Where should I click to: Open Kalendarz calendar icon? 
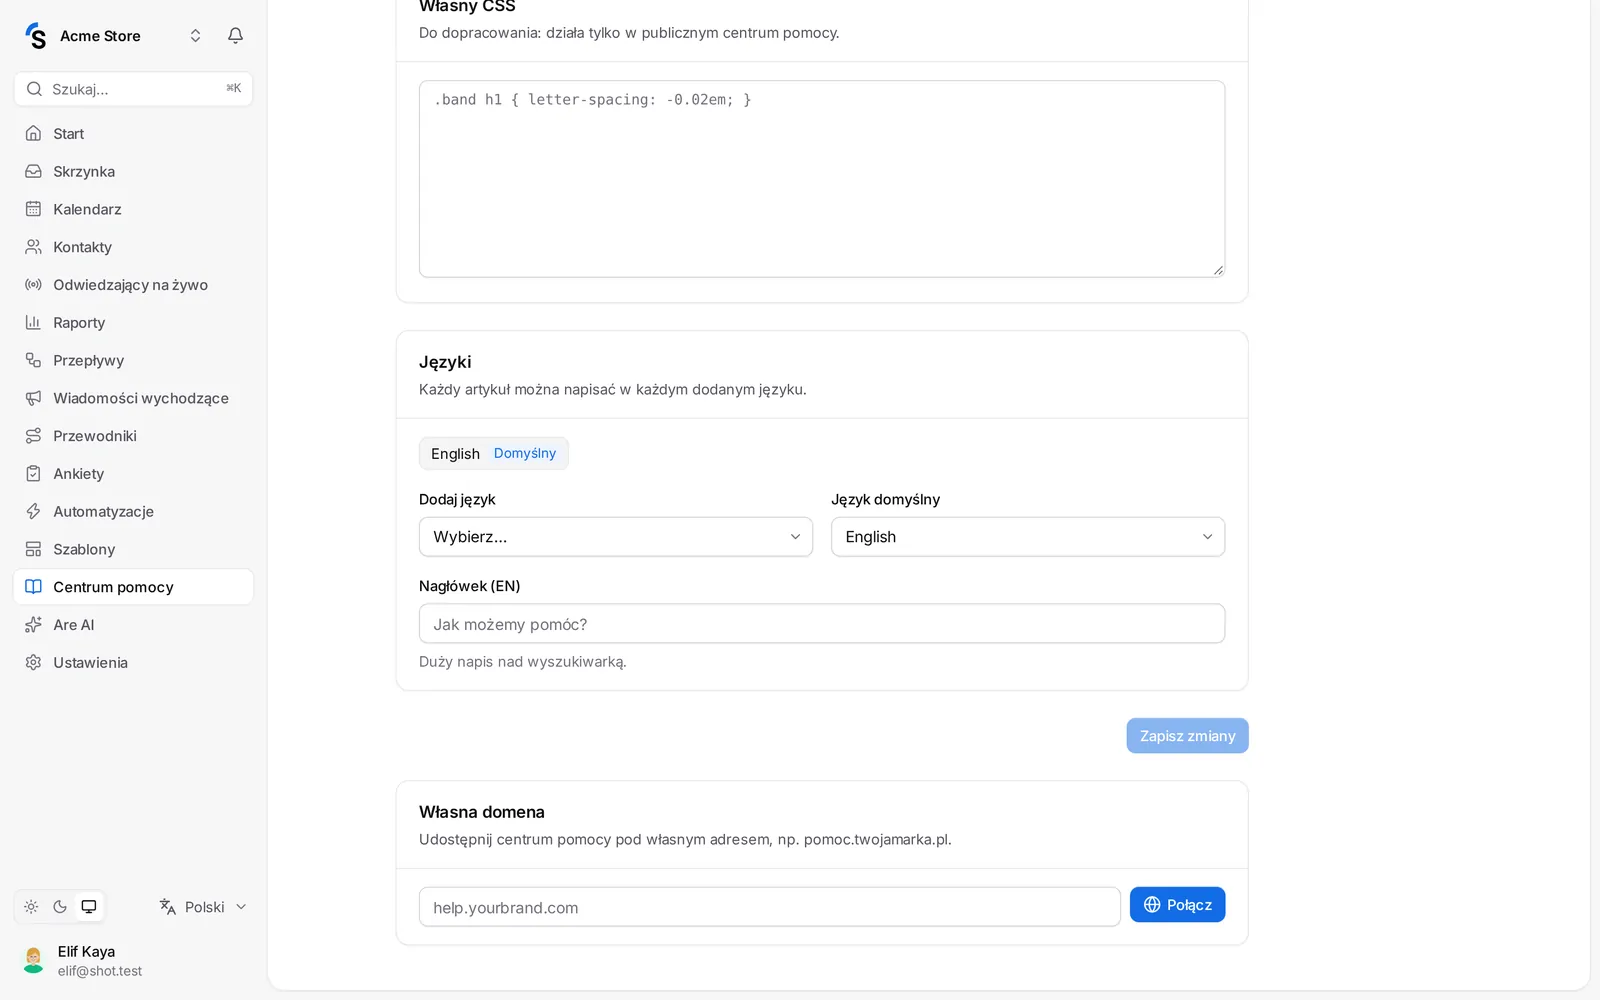(x=33, y=209)
